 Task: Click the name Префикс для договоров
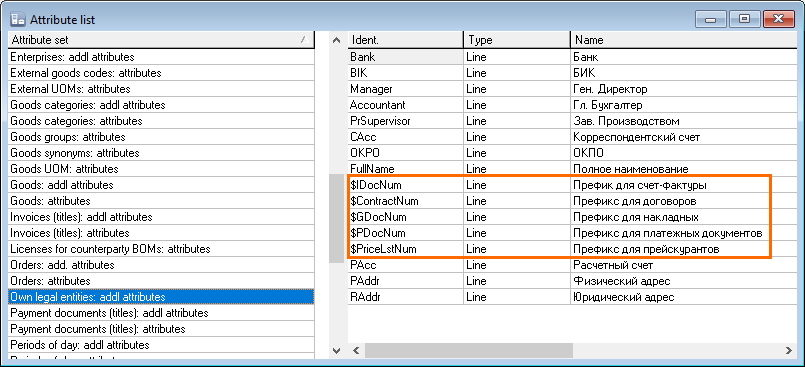[x=635, y=201]
